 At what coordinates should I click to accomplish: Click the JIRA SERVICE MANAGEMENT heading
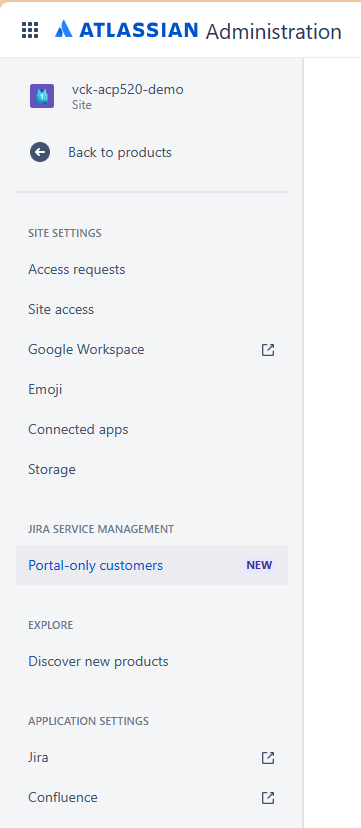(101, 529)
